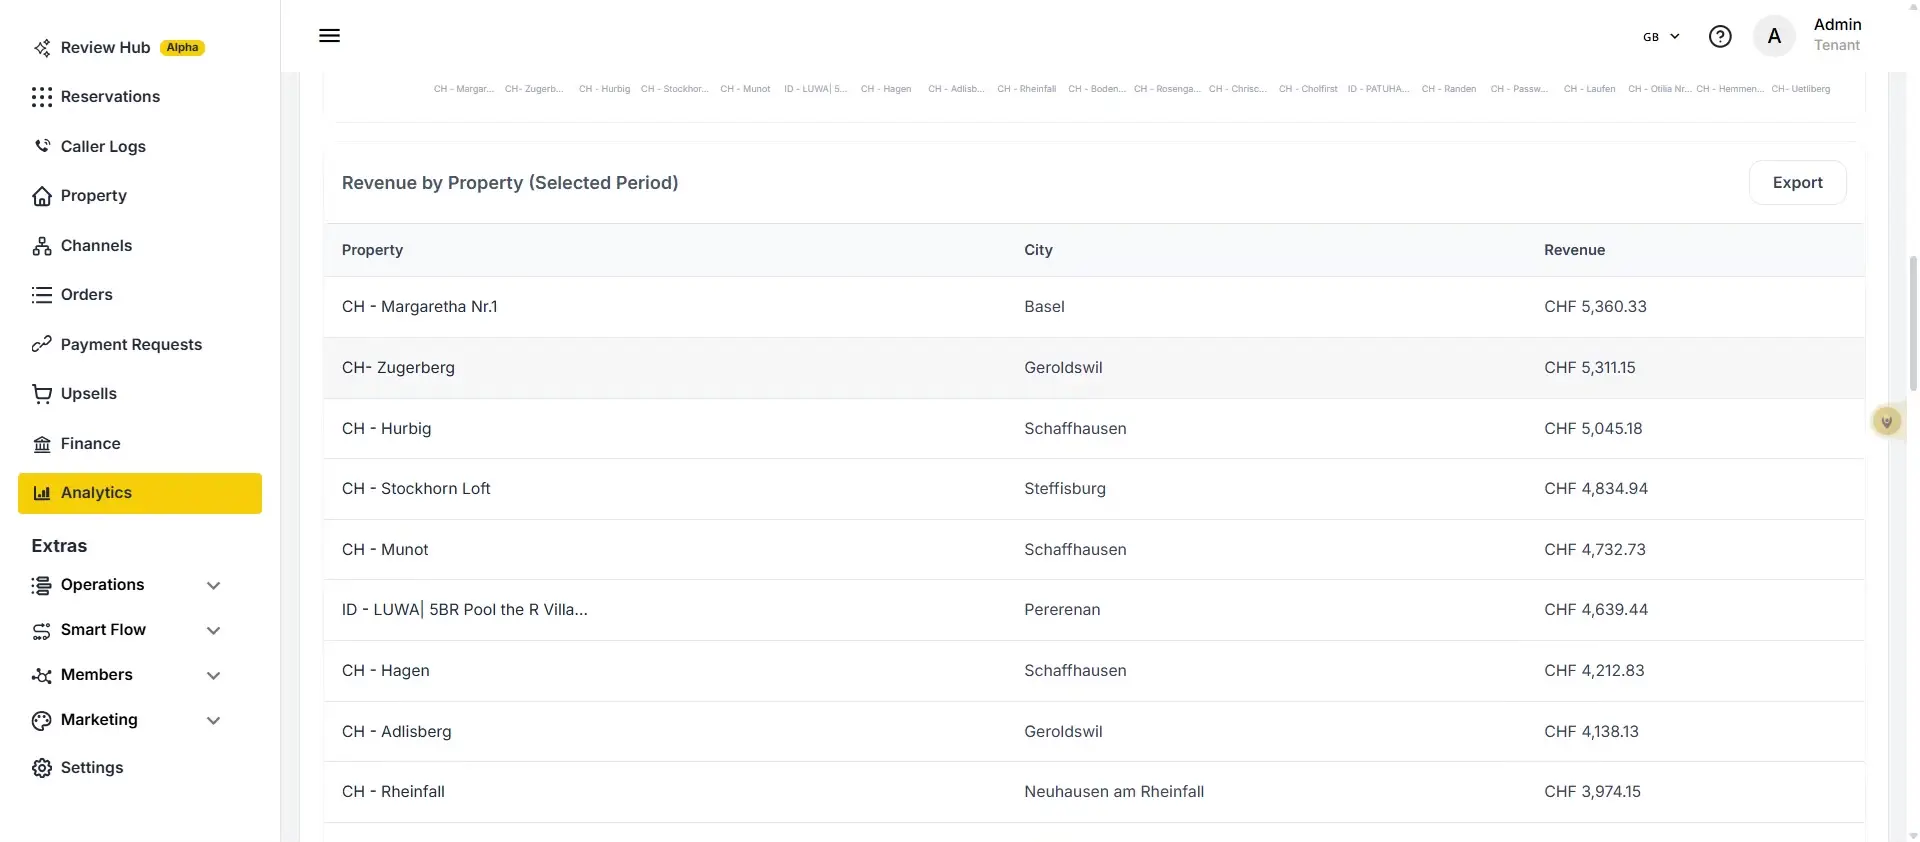This screenshot has width=1920, height=842.
Task: Click the Analytics bar chart icon
Action: (42, 493)
